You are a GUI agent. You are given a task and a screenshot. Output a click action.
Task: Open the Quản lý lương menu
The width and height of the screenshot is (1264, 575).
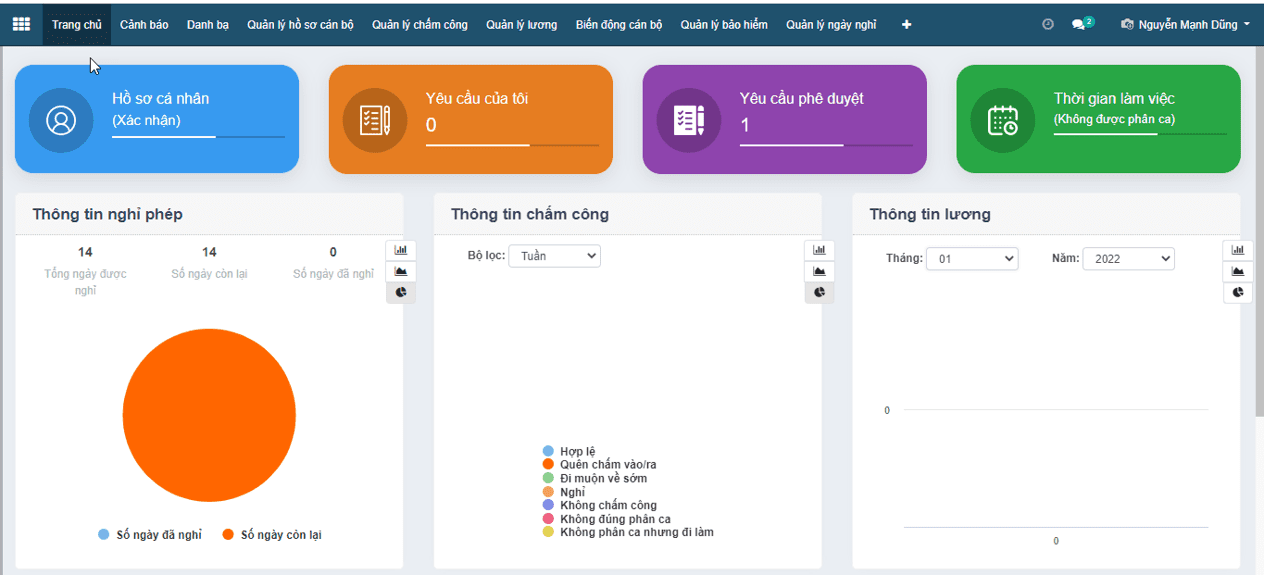(521, 24)
